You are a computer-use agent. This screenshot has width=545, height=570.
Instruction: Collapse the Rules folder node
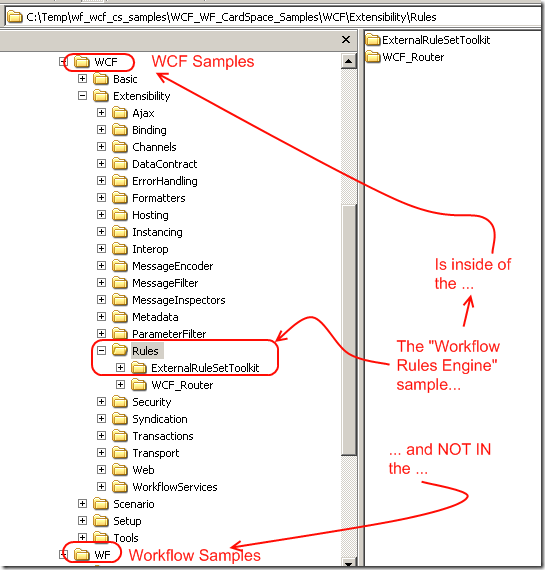[101, 350]
